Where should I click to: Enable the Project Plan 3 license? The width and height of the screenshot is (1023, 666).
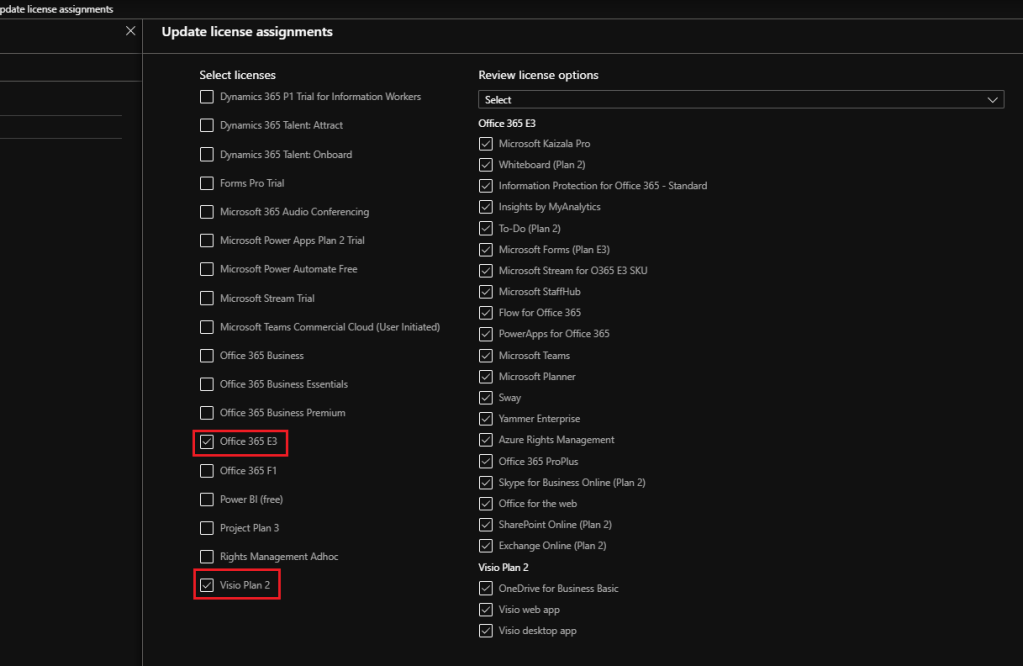207,528
